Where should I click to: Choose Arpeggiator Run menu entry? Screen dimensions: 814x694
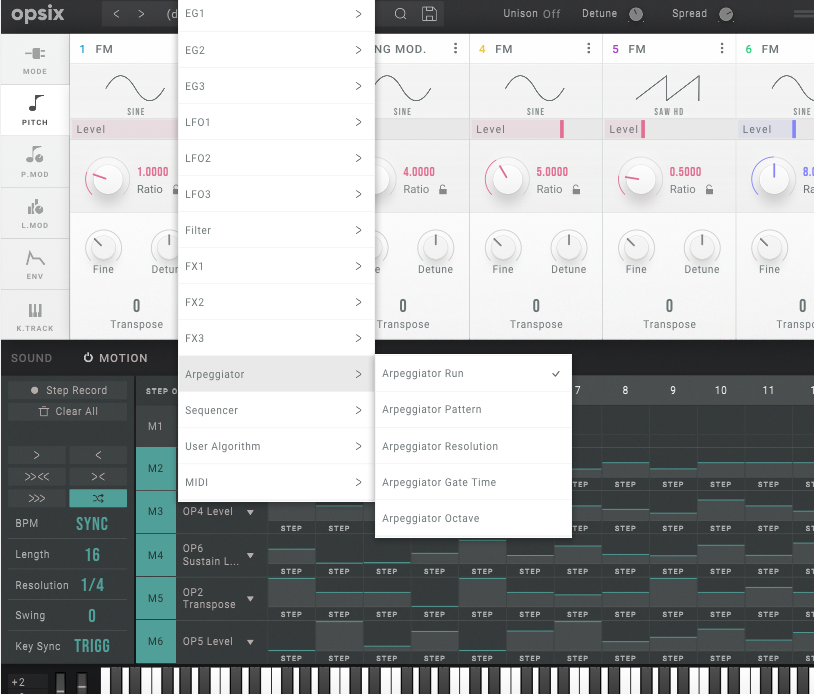click(473, 373)
